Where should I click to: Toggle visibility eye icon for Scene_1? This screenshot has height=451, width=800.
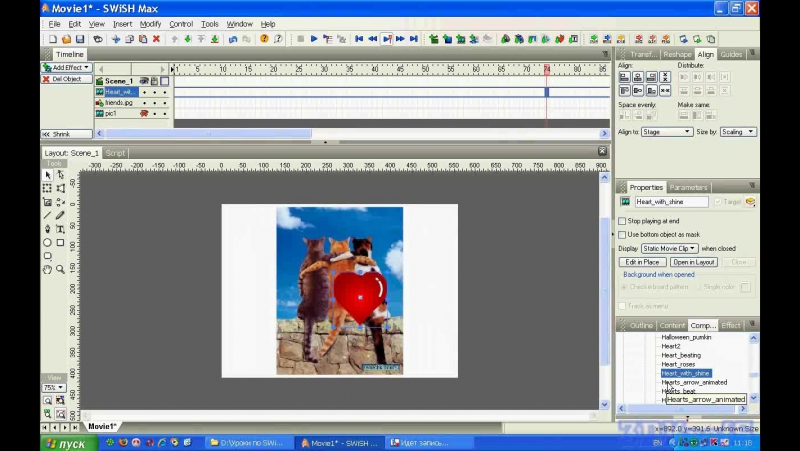coord(144,81)
